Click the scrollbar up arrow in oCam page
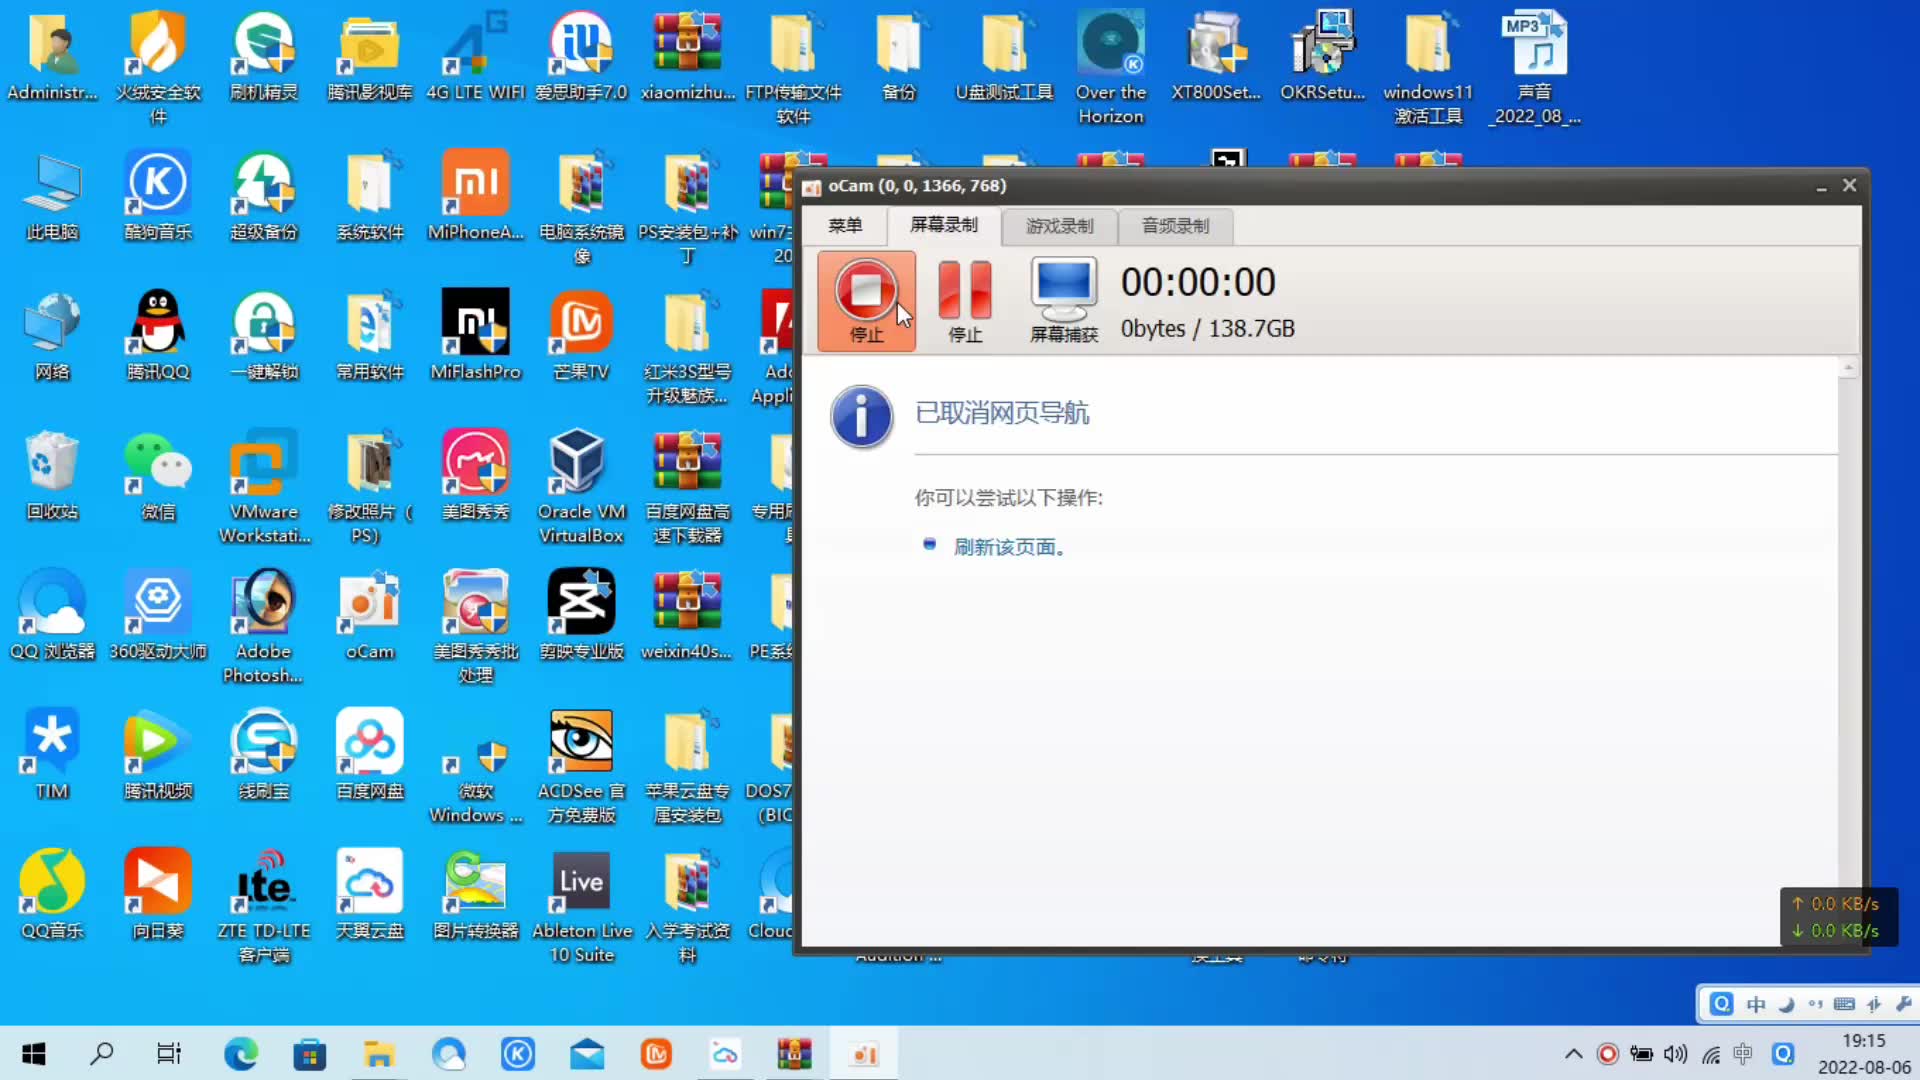 click(1848, 369)
